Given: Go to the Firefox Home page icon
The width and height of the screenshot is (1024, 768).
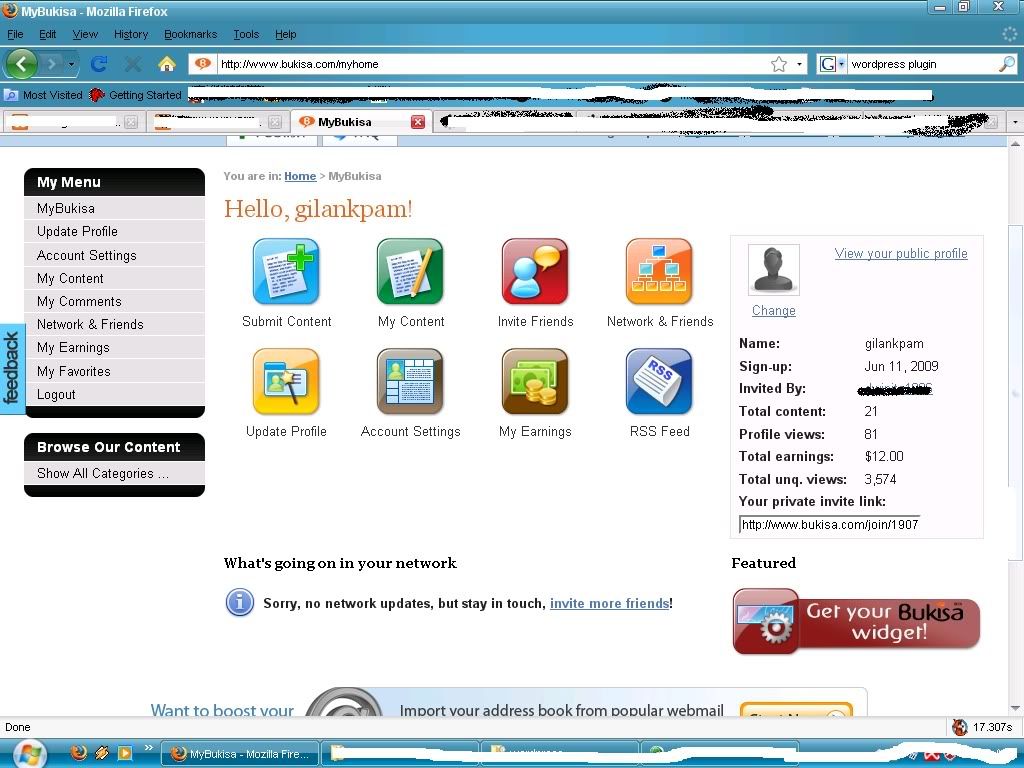Looking at the screenshot, I should [167, 64].
